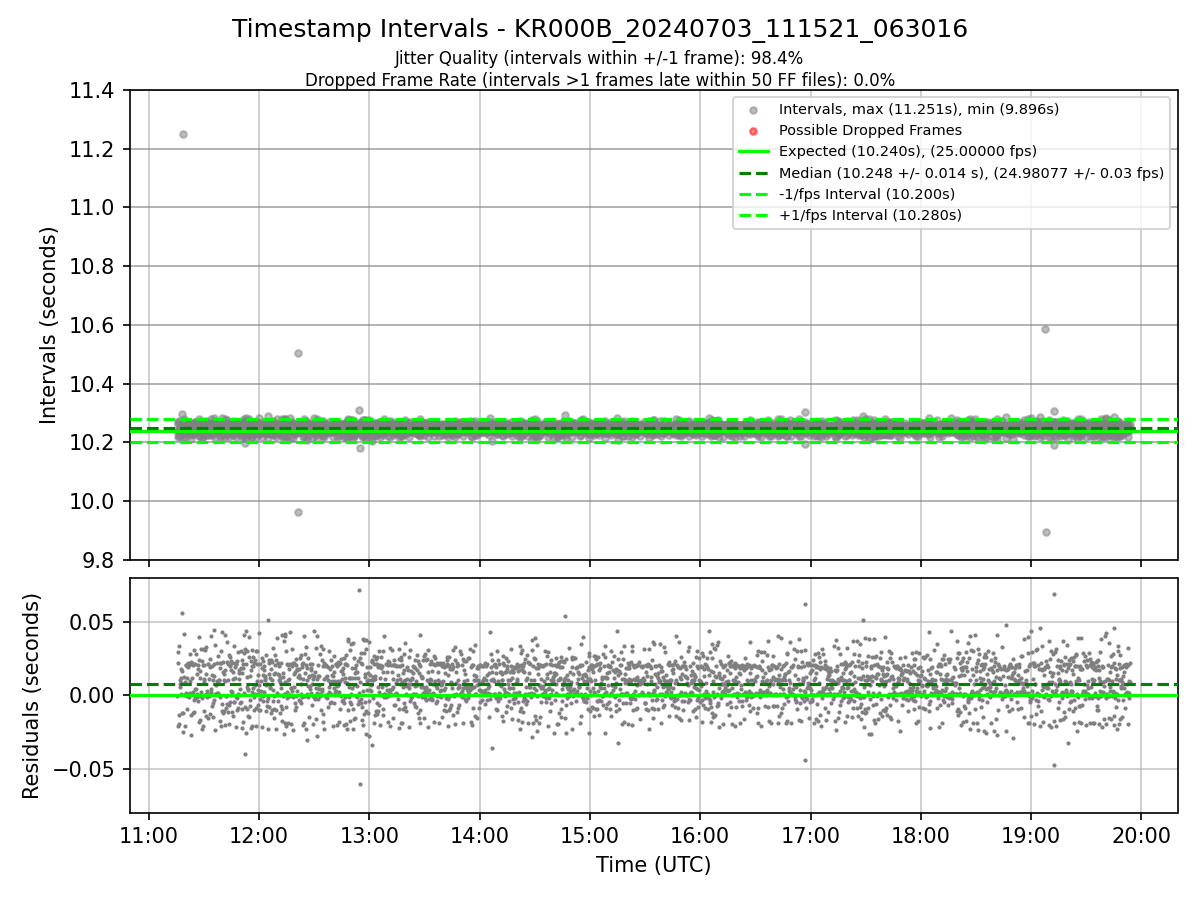Click the lowest residual point near 13:00
1200x900 pixels.
pos(360,784)
